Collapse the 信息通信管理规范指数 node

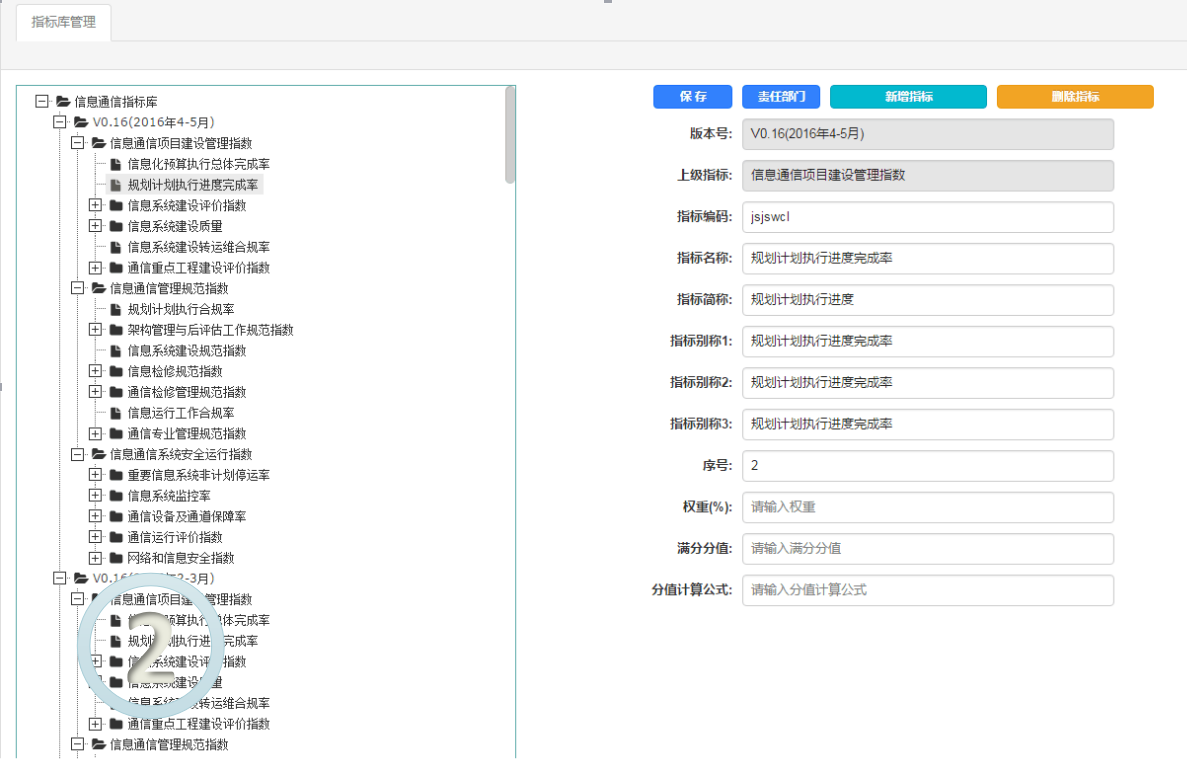click(x=78, y=288)
